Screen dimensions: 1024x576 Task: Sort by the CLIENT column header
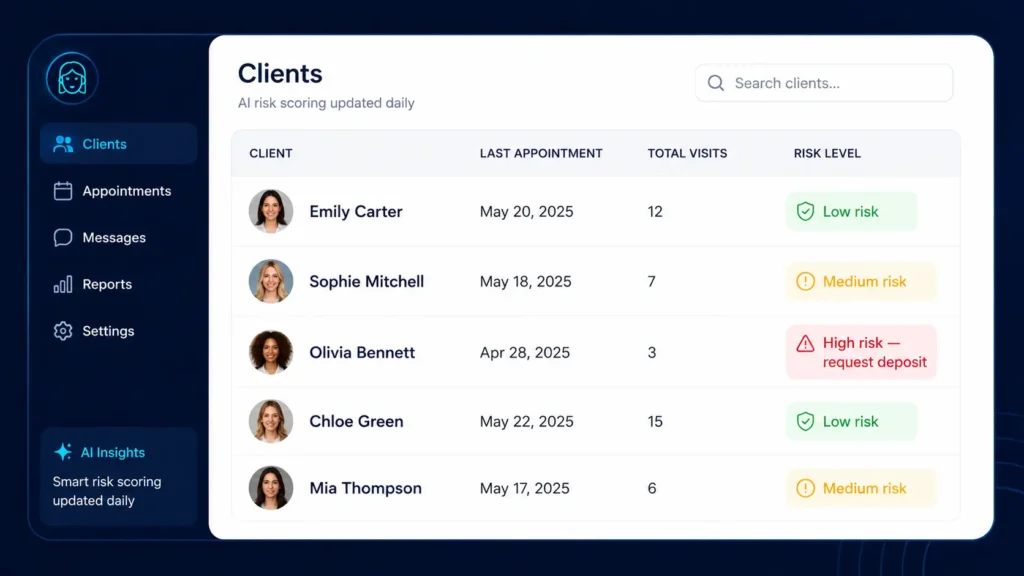[x=271, y=153]
